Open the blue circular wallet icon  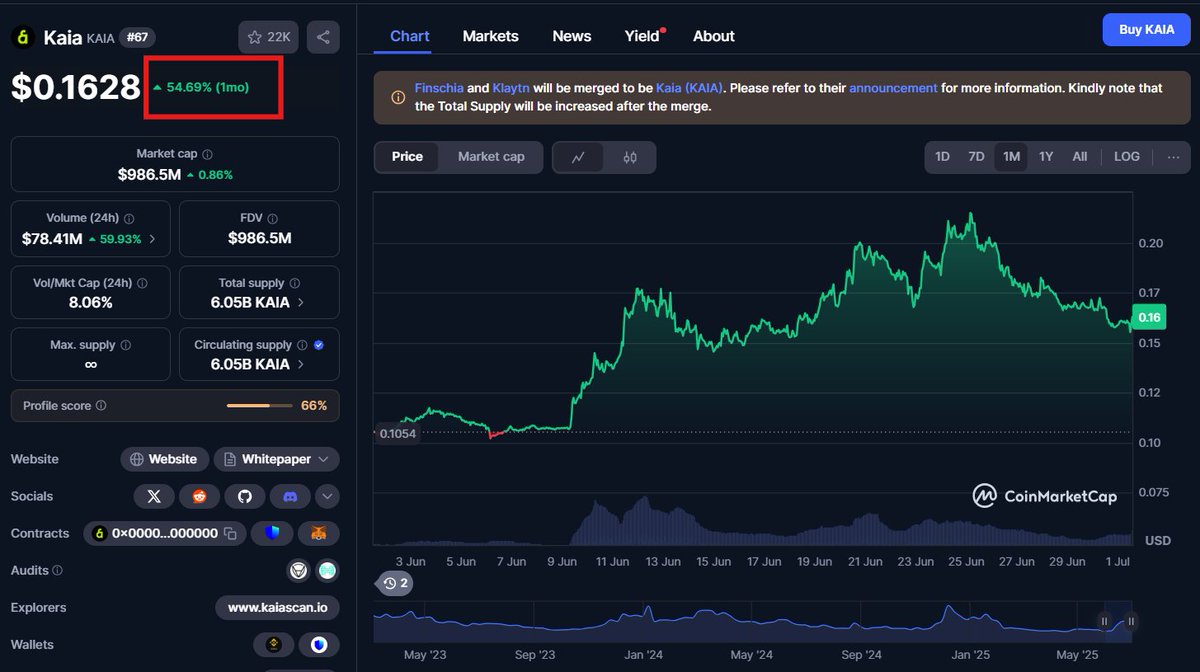point(319,645)
